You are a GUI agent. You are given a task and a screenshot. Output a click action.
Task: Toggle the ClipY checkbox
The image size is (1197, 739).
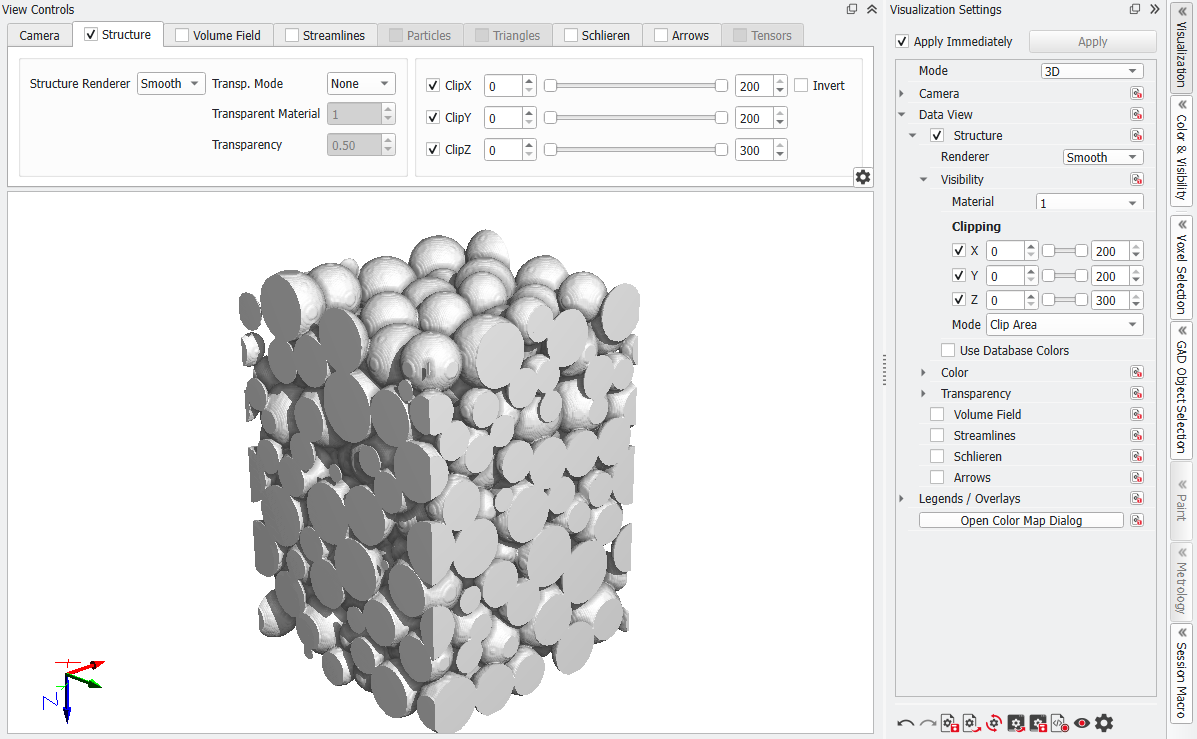coord(433,118)
